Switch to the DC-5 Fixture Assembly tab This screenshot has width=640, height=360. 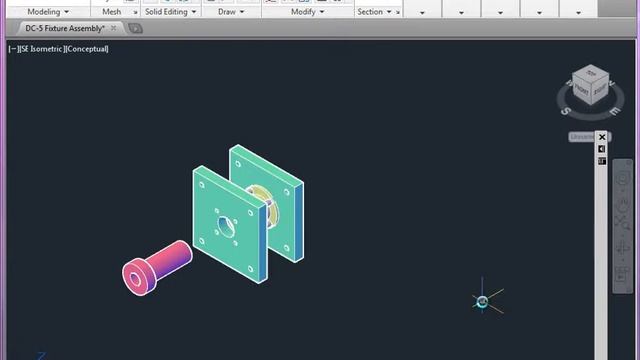tap(65, 28)
